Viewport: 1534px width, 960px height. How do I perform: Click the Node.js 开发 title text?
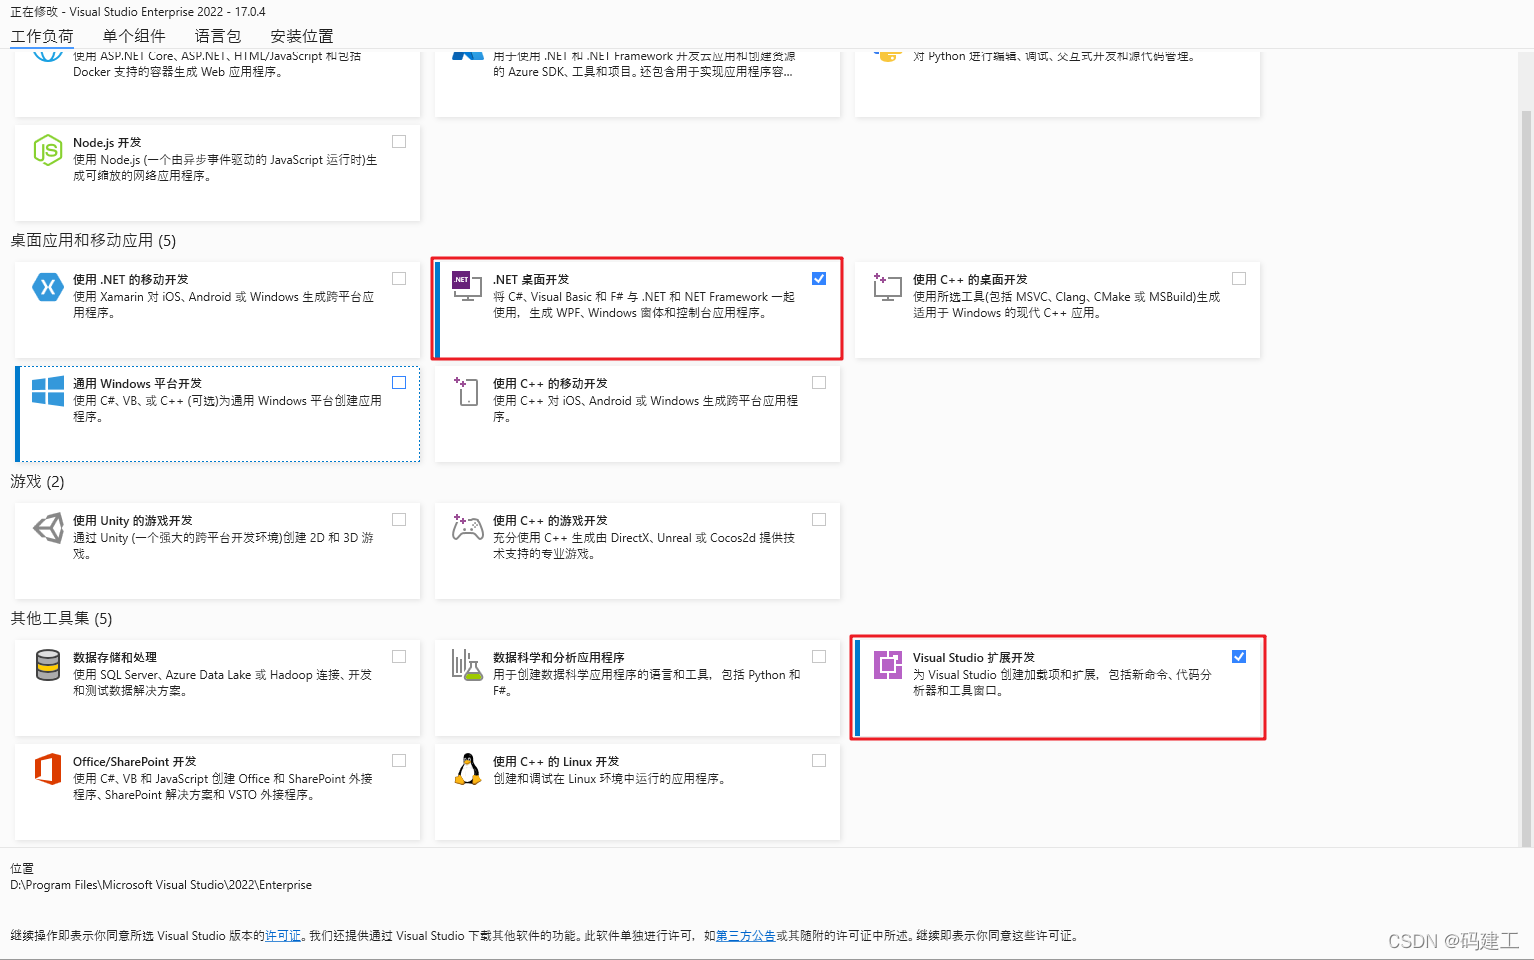point(107,143)
